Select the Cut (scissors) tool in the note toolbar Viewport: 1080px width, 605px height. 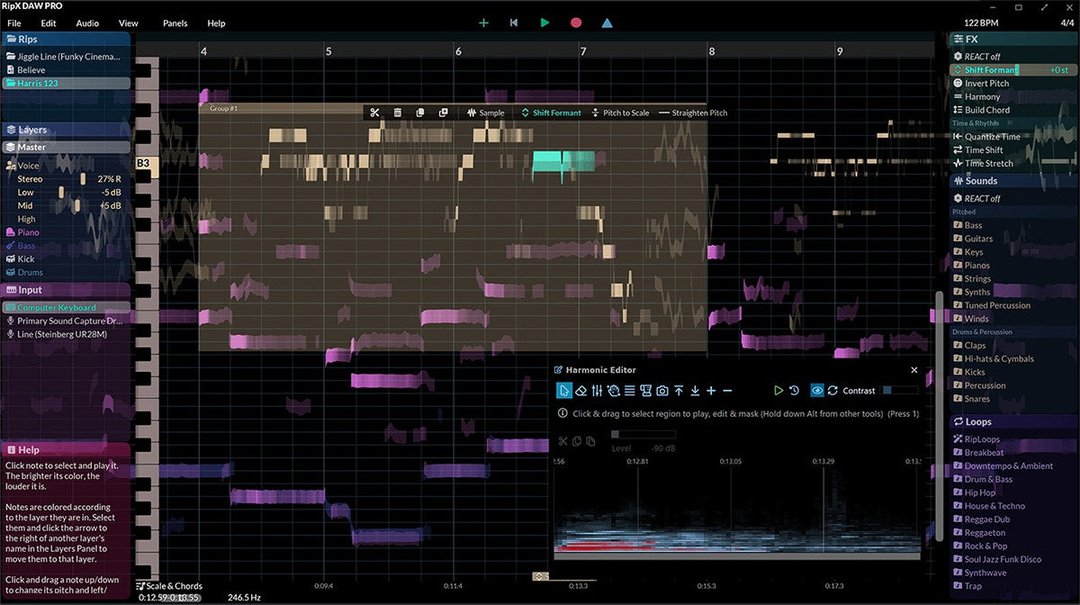[x=375, y=112]
